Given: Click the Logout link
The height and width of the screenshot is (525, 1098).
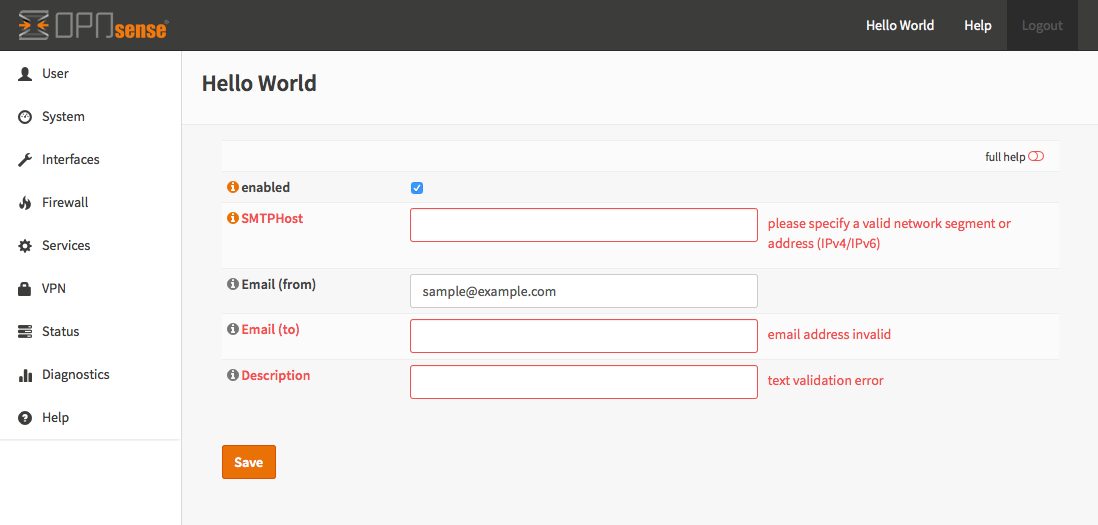Looking at the screenshot, I should (x=1042, y=25).
